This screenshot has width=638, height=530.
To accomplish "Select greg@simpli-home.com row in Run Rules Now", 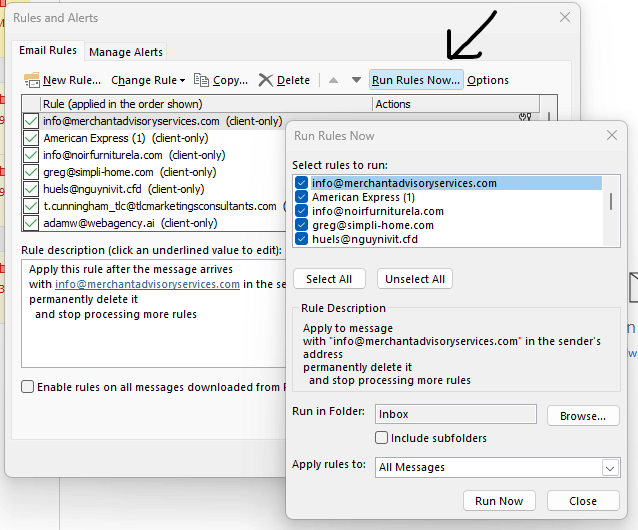I will click(456, 225).
